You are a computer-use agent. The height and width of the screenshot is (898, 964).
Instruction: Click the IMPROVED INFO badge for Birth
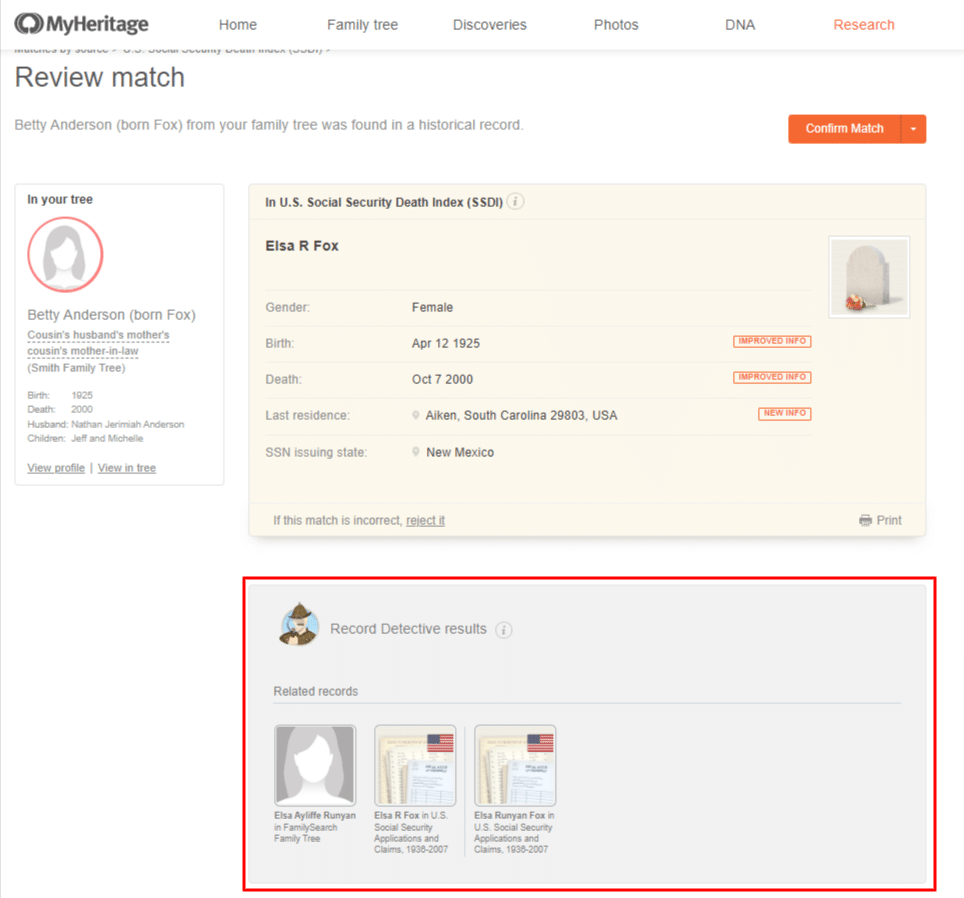pyautogui.click(x=772, y=341)
